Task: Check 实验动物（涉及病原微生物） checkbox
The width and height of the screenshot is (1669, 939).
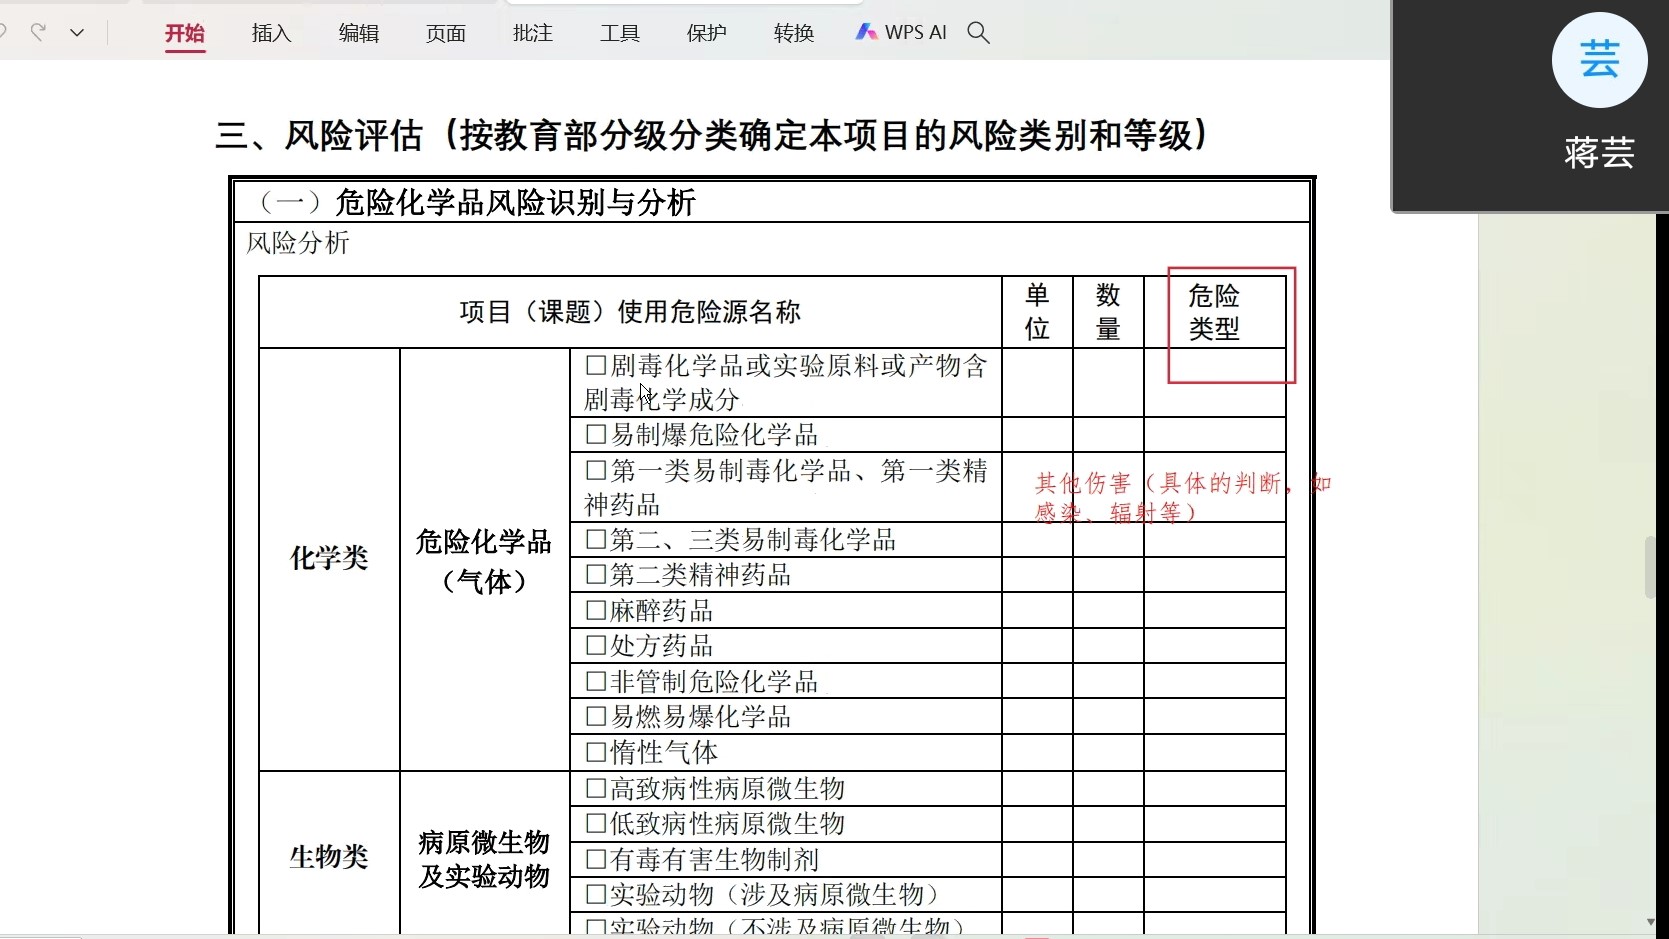Action: click(596, 894)
